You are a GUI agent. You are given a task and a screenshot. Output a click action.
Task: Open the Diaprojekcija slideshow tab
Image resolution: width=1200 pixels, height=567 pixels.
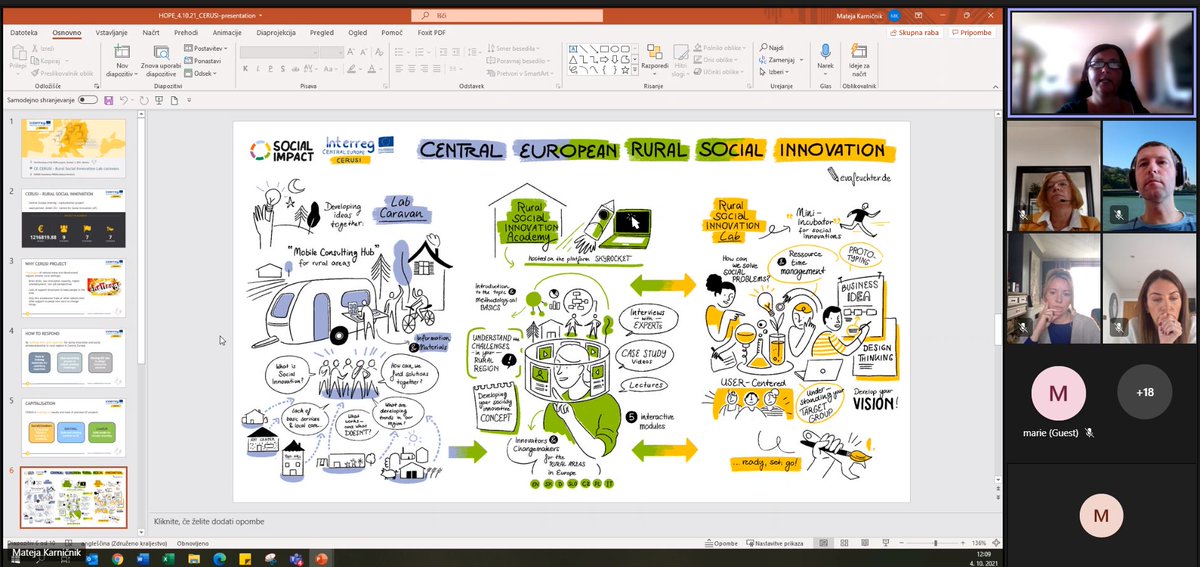[277, 32]
